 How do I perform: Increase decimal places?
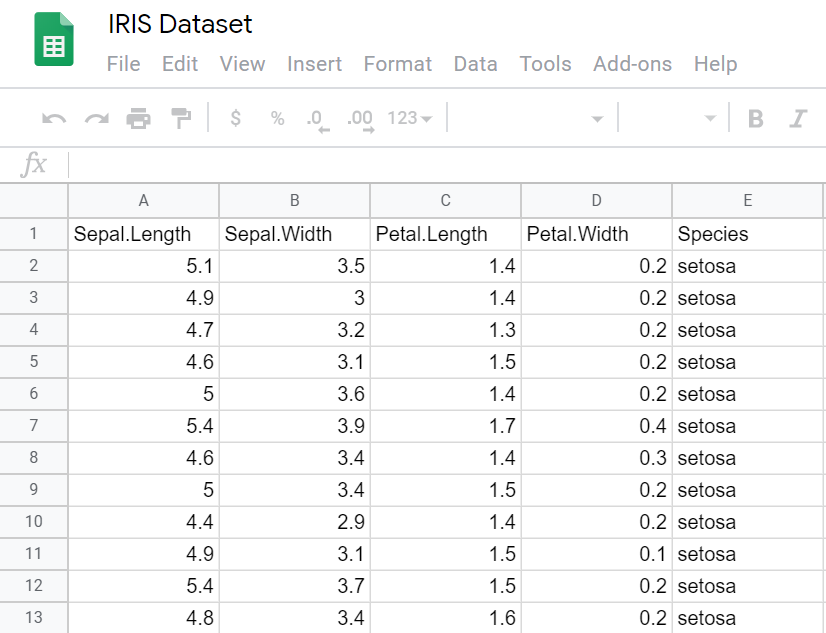pos(360,120)
